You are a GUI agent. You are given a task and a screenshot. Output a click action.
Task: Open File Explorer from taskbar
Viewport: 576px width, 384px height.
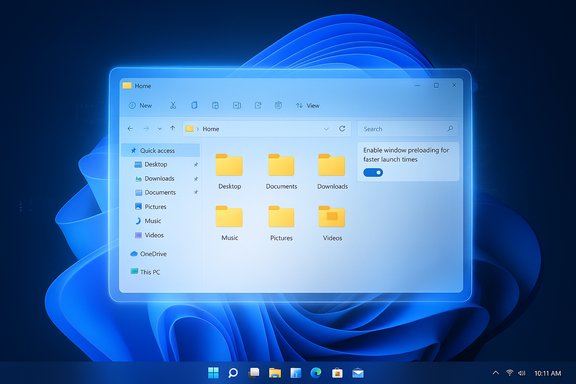point(275,373)
